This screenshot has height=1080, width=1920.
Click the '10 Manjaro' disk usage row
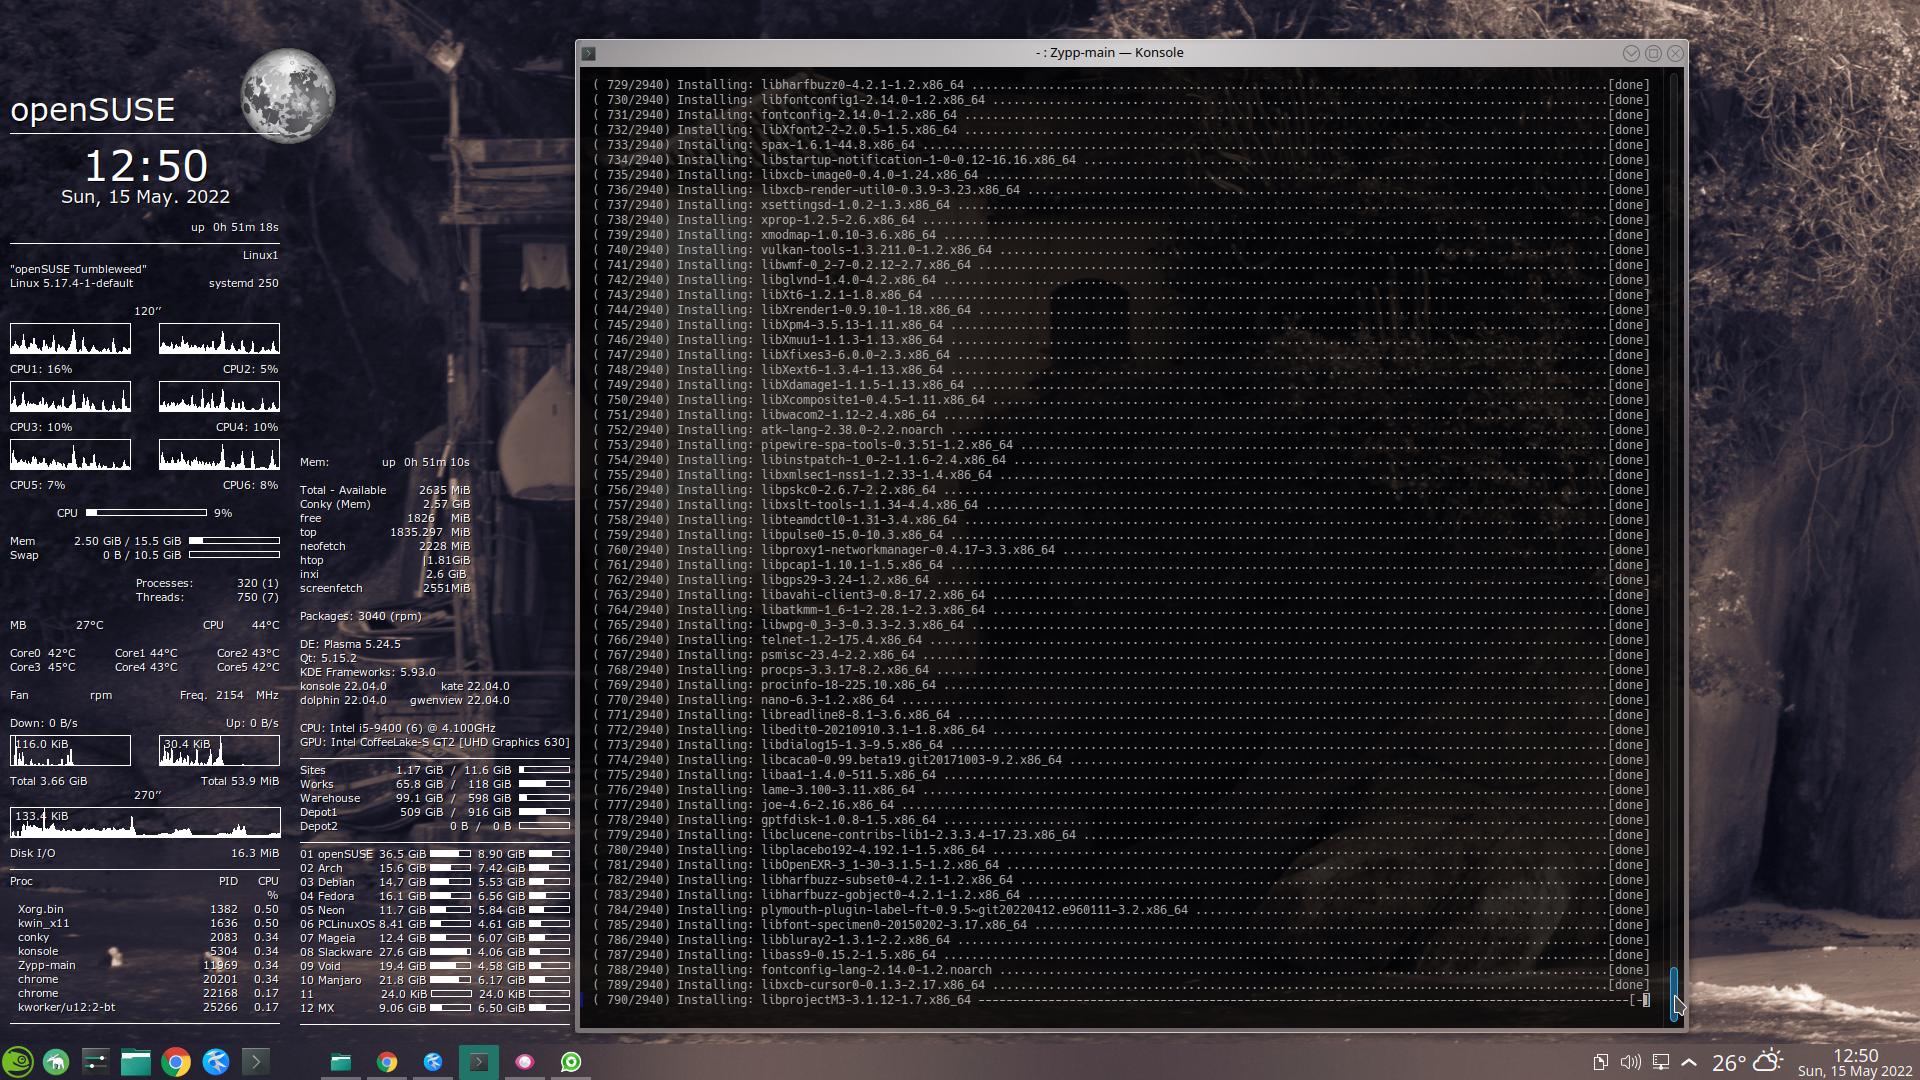(x=435, y=980)
